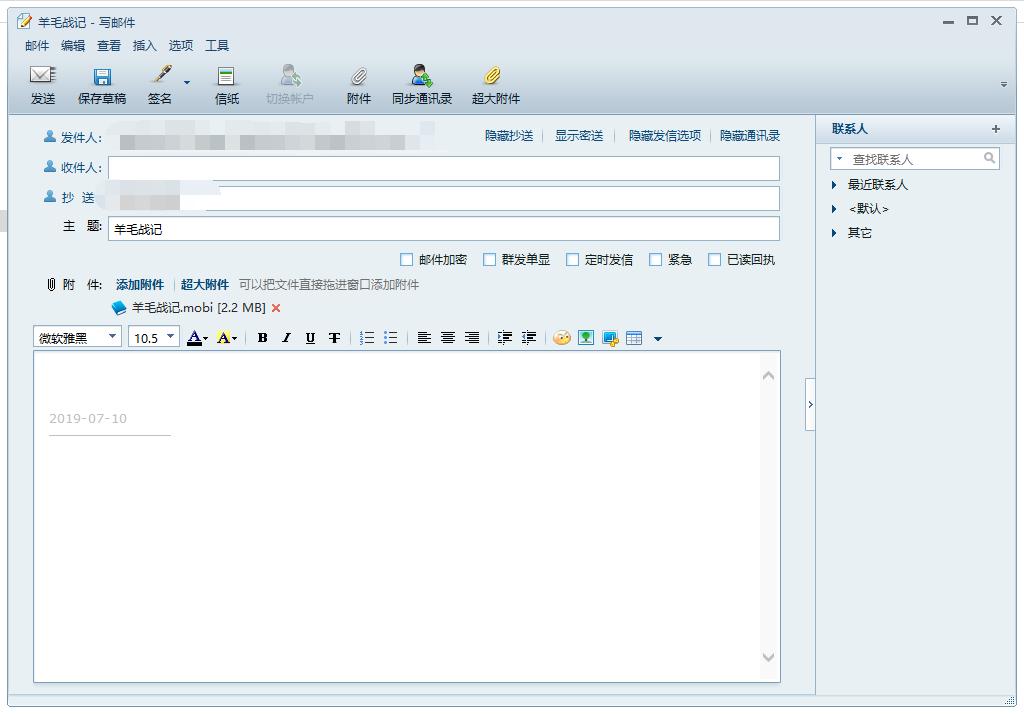Image resolution: width=1024 pixels, height=714 pixels.
Task: Click the Signature (签名) pen icon
Action: pyautogui.click(x=161, y=74)
